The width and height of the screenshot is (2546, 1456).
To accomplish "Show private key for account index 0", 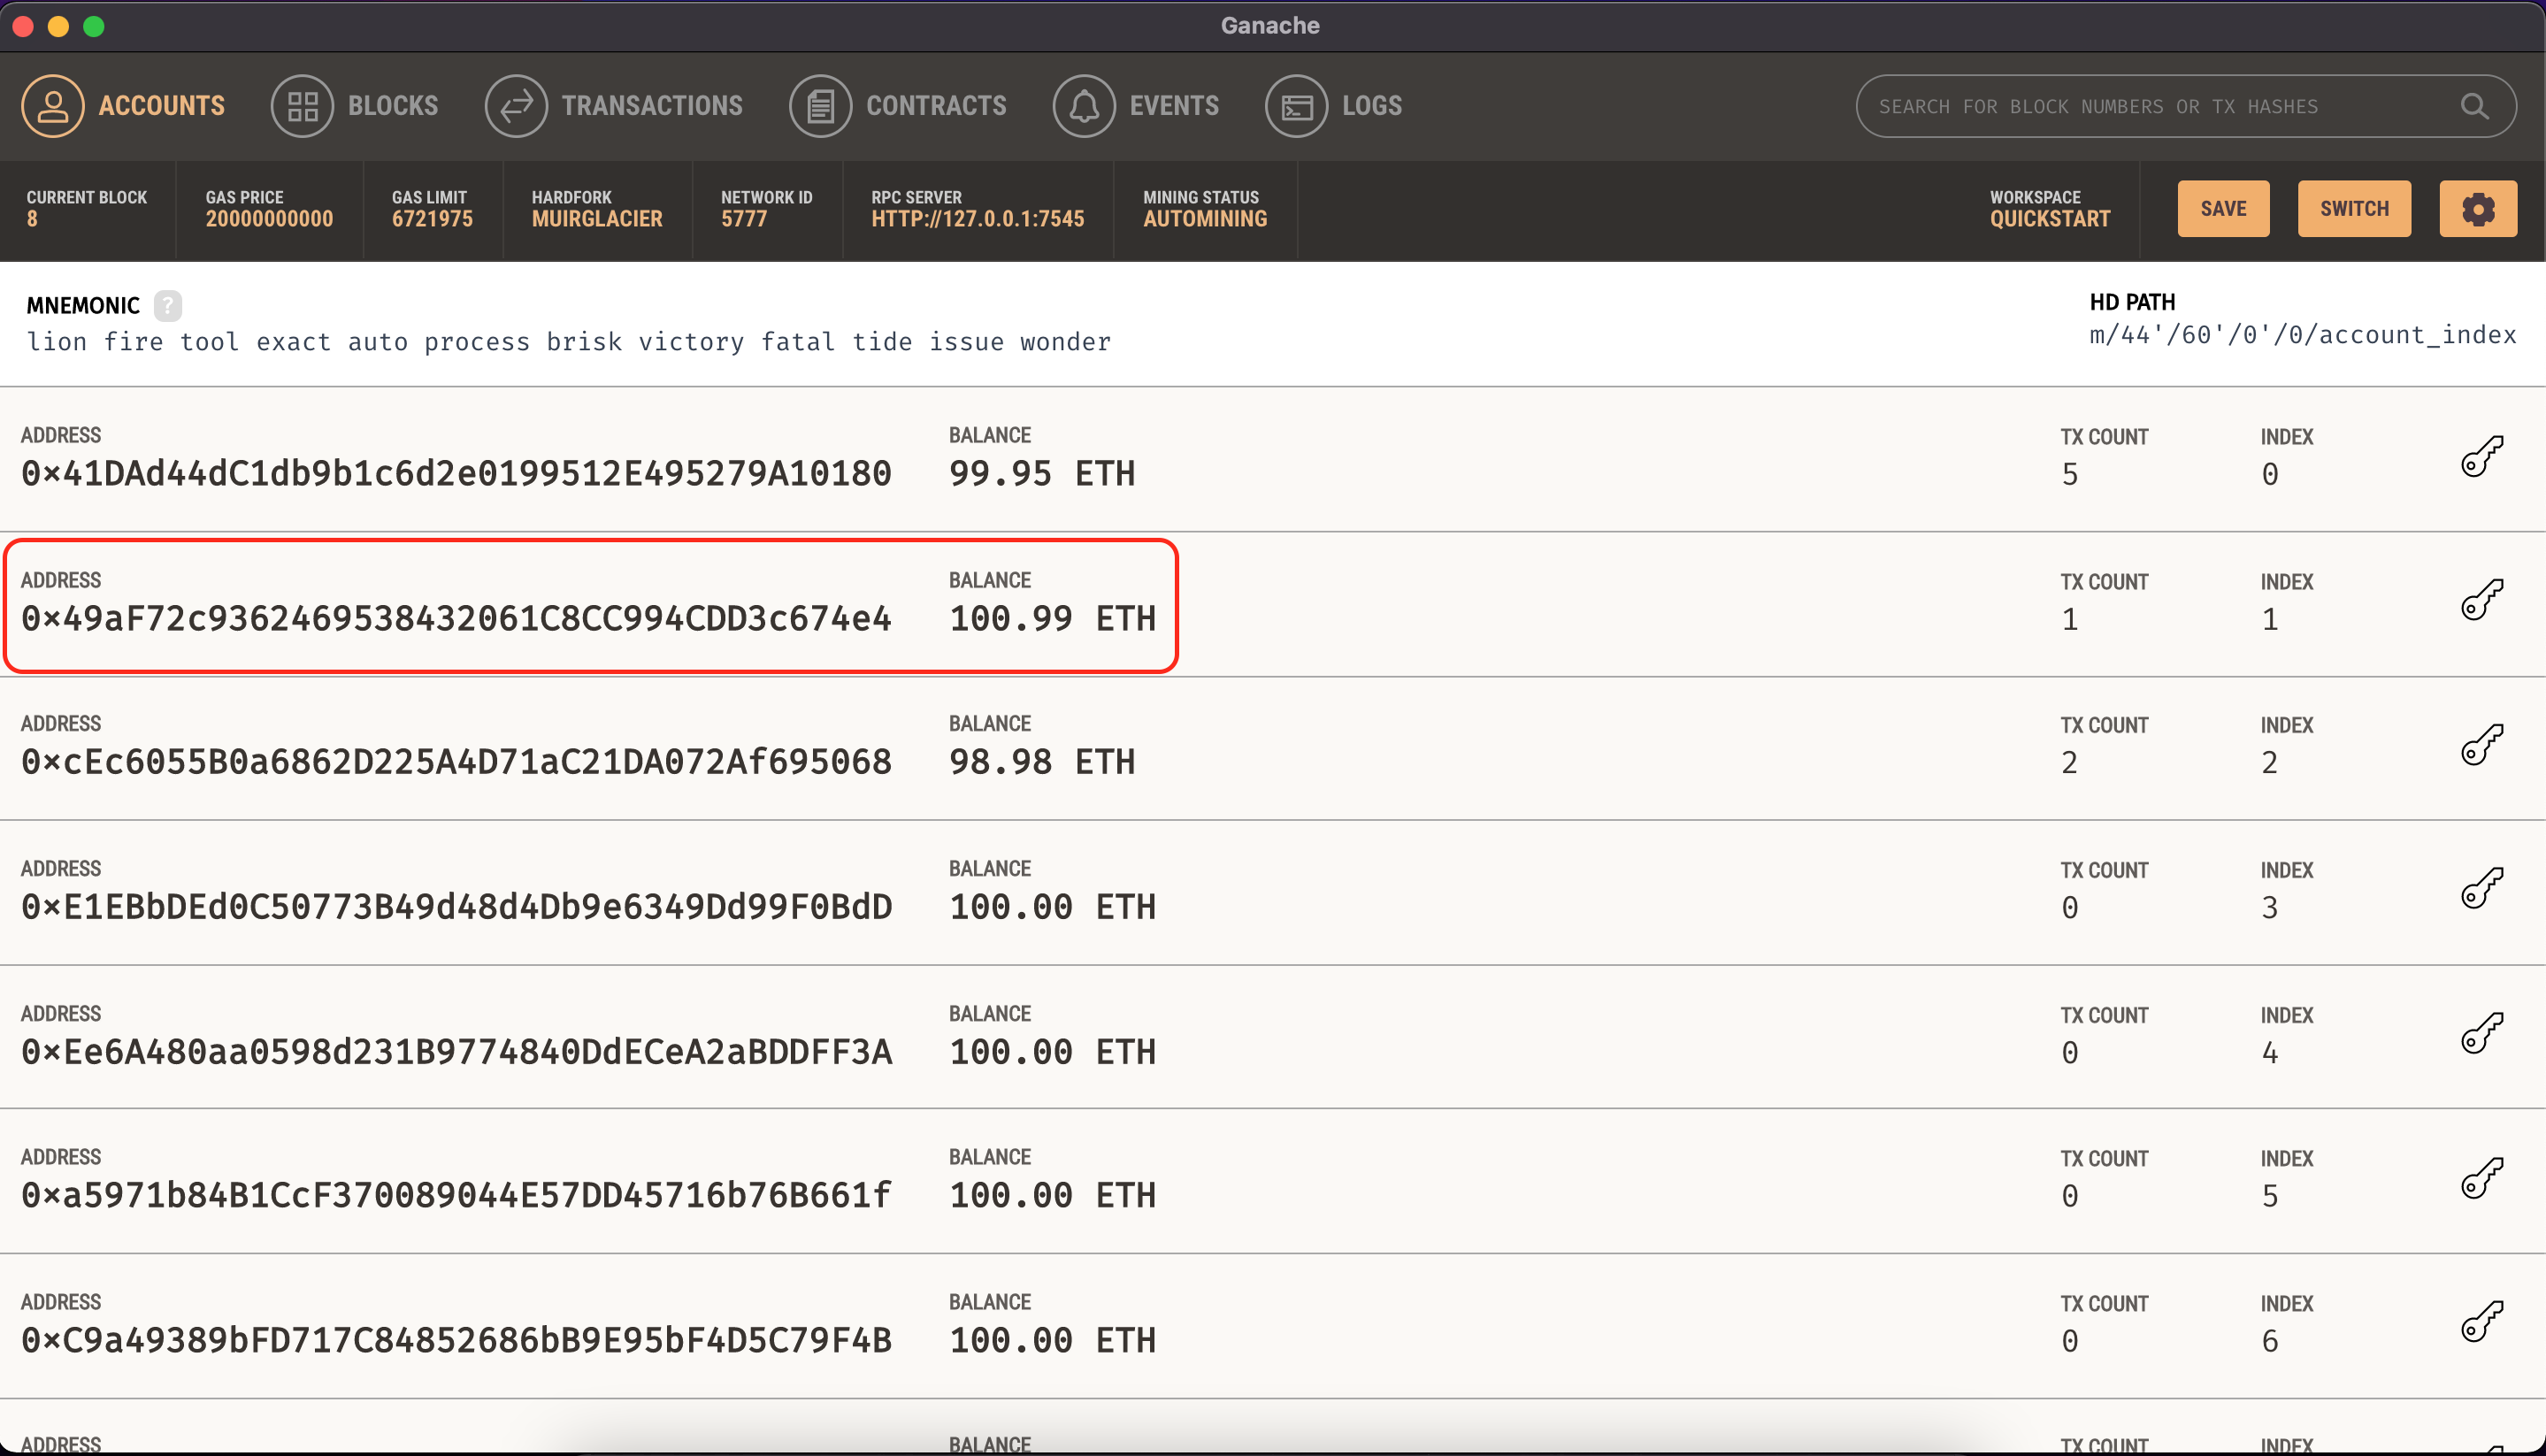I will tap(2481, 457).
